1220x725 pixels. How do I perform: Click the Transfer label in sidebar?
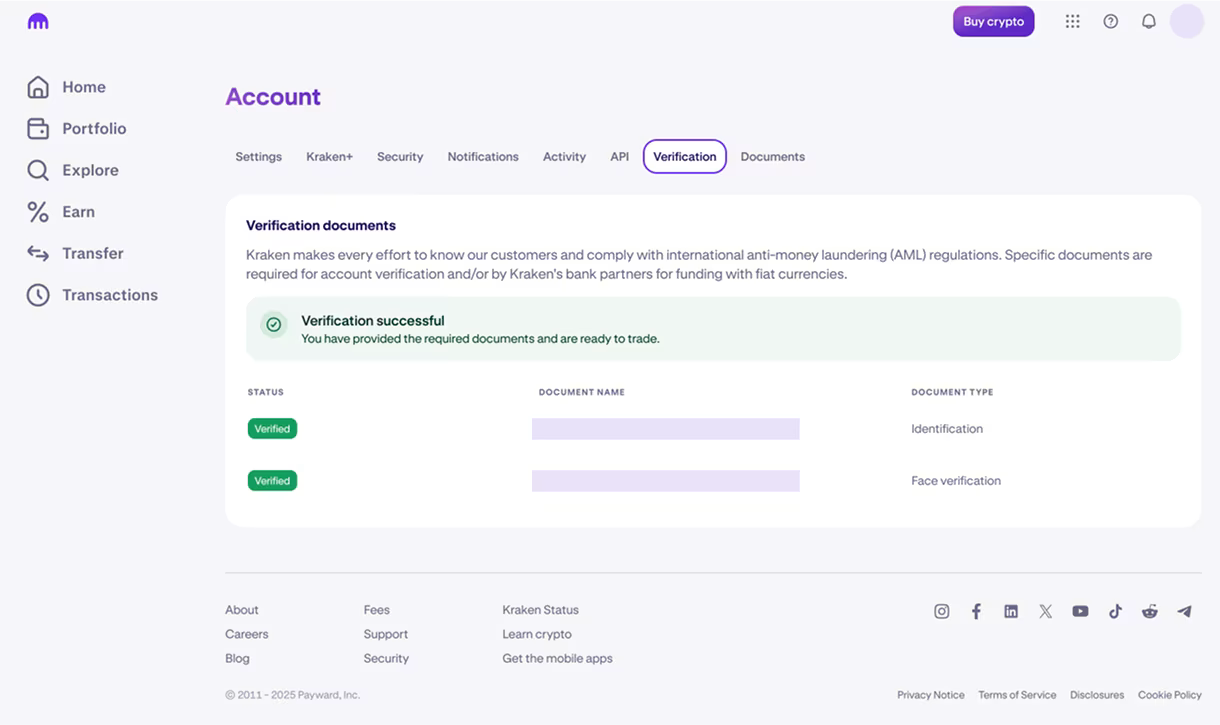click(93, 253)
